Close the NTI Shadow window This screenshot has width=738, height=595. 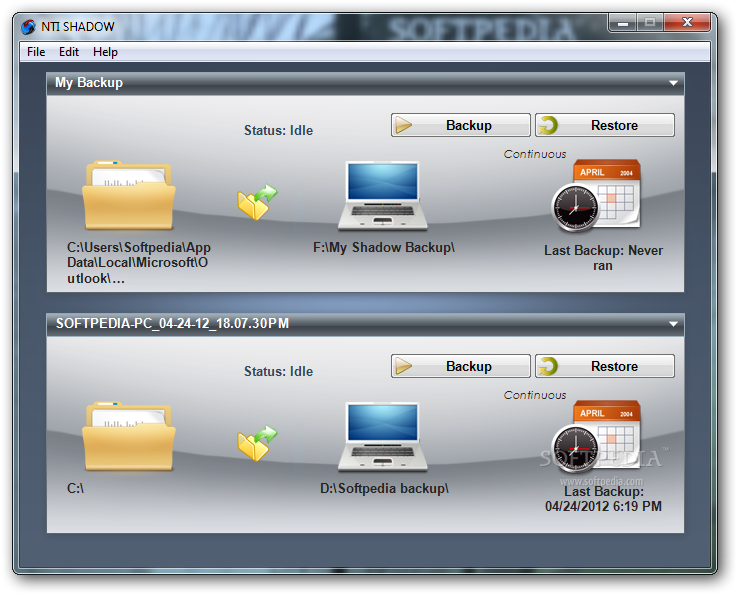(x=687, y=22)
